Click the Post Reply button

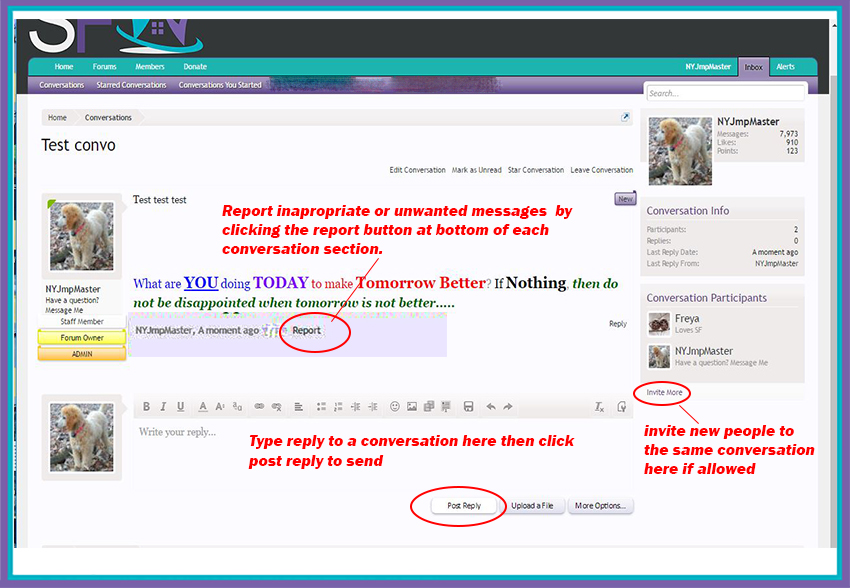click(464, 506)
